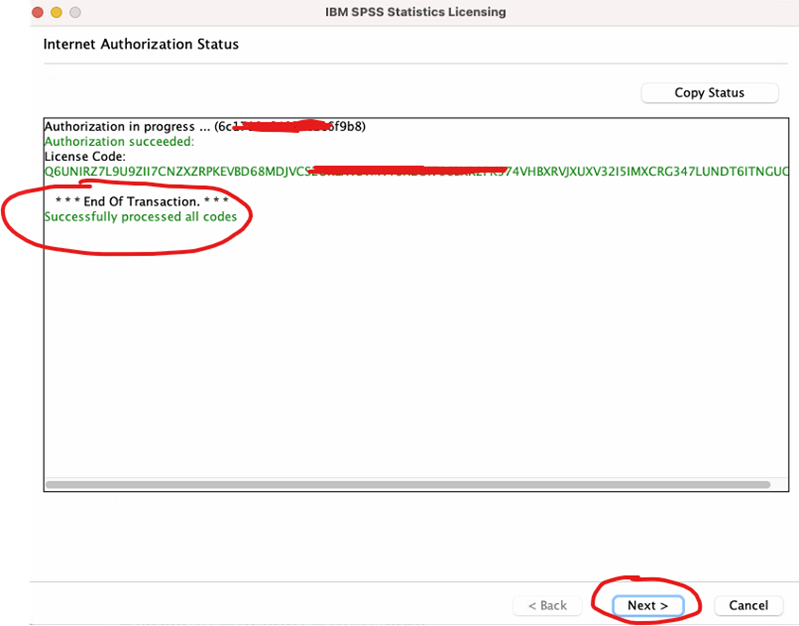The image size is (799, 626).
Task: Click 'End Of Transaction.' line
Action: pyautogui.click(x=142, y=201)
